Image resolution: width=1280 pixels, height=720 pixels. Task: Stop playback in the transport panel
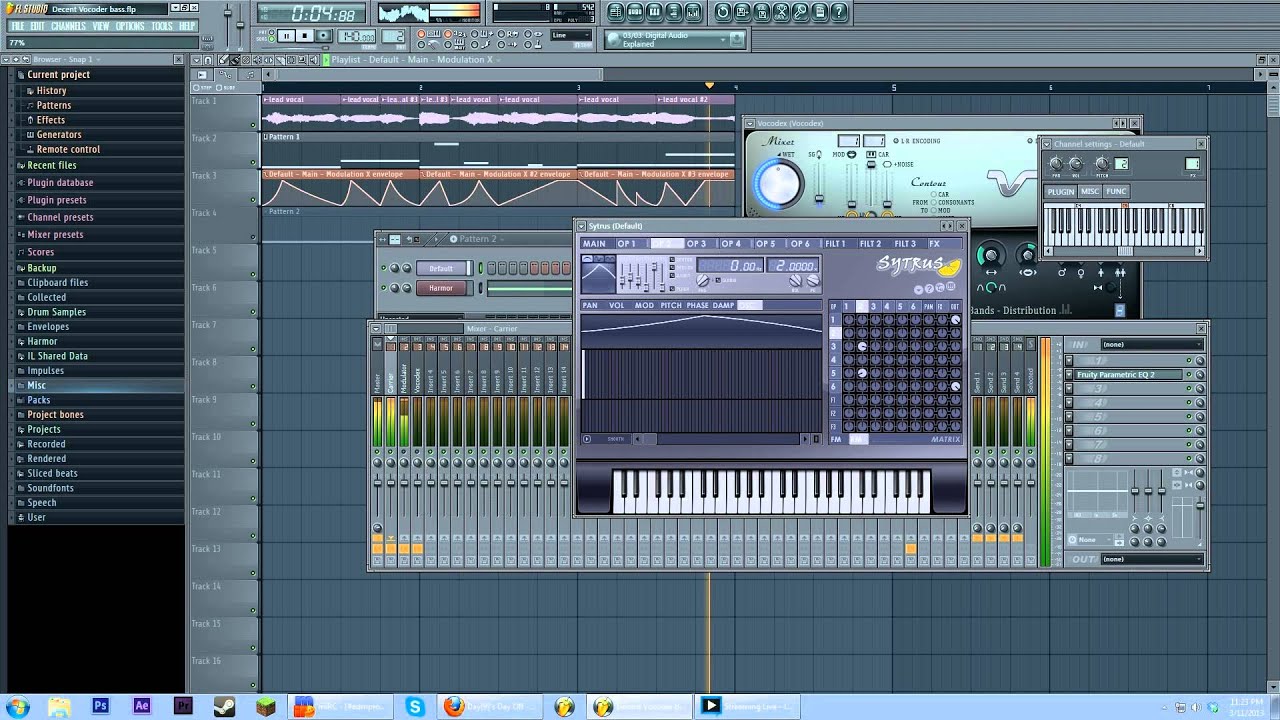coord(305,35)
